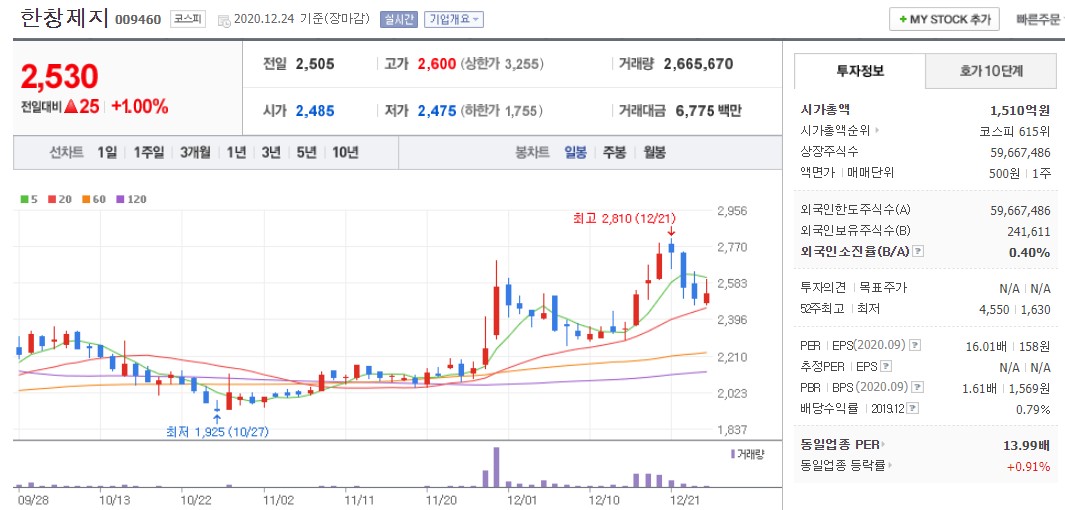Click the 전일 value 2,505
This screenshot has width=1065, height=510.
[x=315, y=65]
